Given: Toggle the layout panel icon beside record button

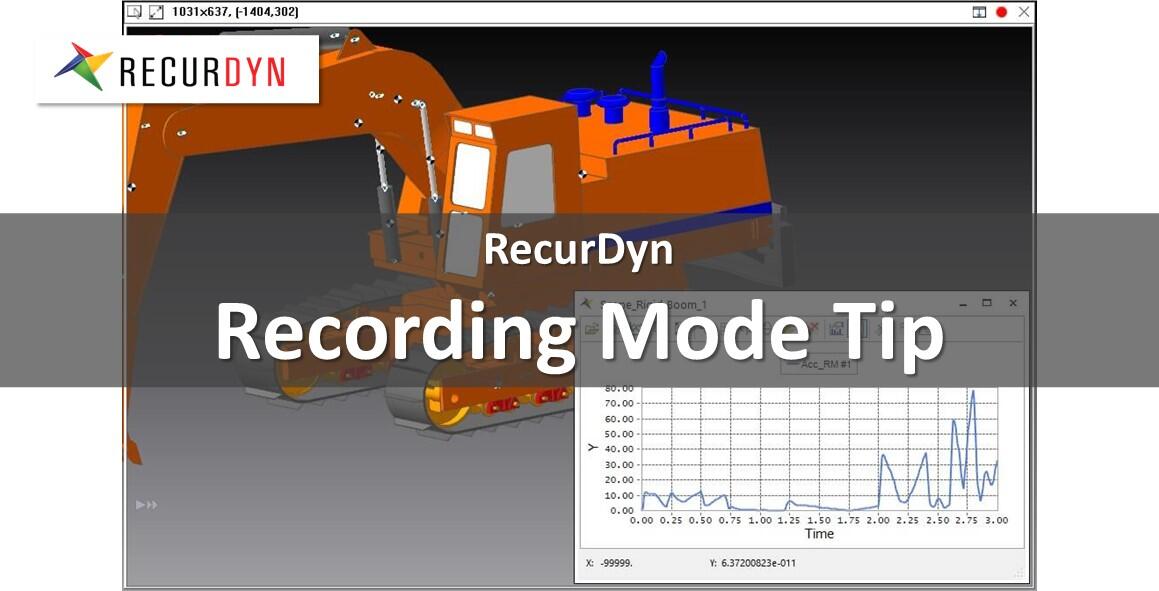Looking at the screenshot, I should point(979,12).
